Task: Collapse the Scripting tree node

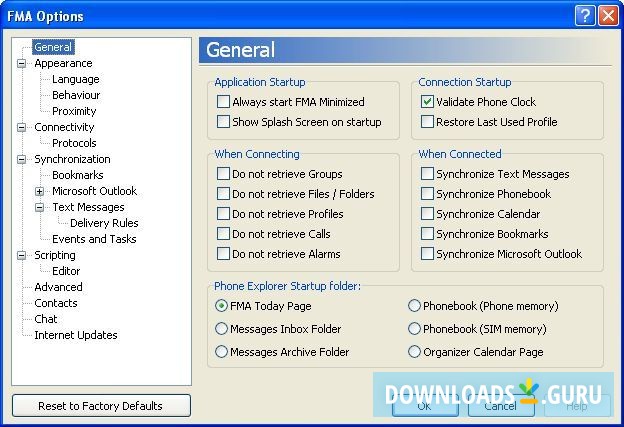Action: (21, 255)
